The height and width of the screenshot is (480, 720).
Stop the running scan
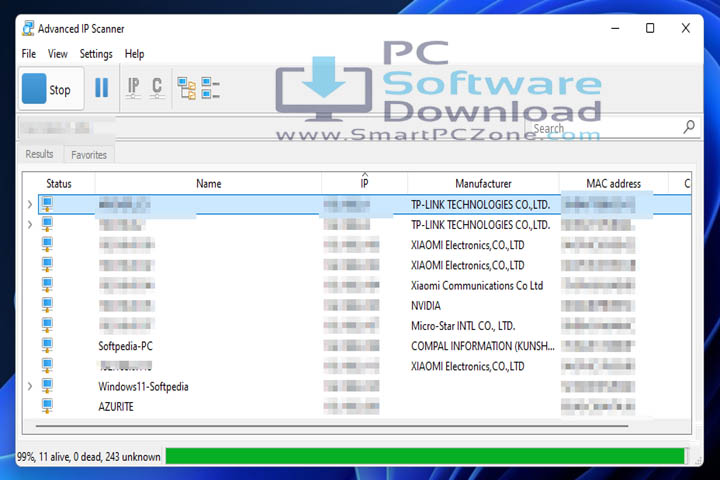point(51,89)
